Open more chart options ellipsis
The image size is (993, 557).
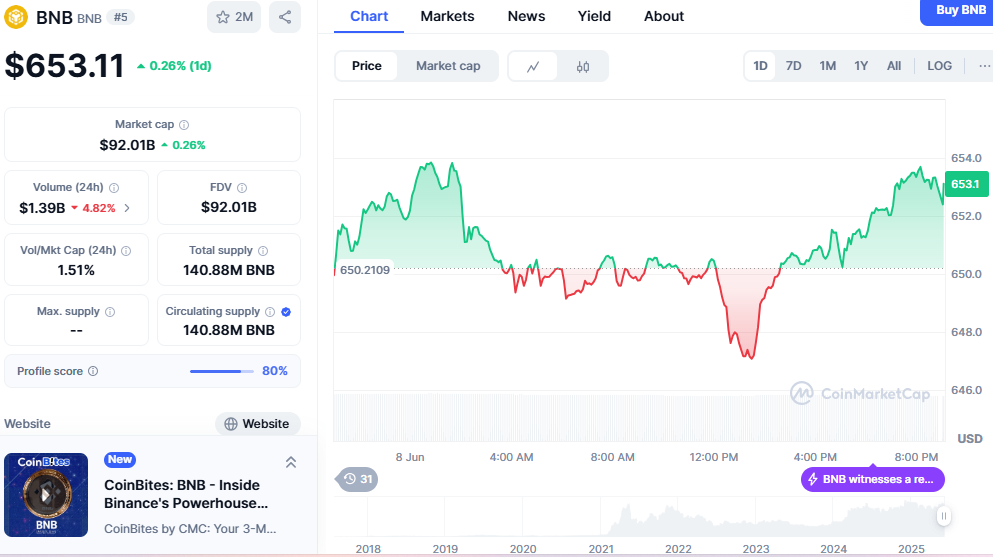tap(984, 66)
